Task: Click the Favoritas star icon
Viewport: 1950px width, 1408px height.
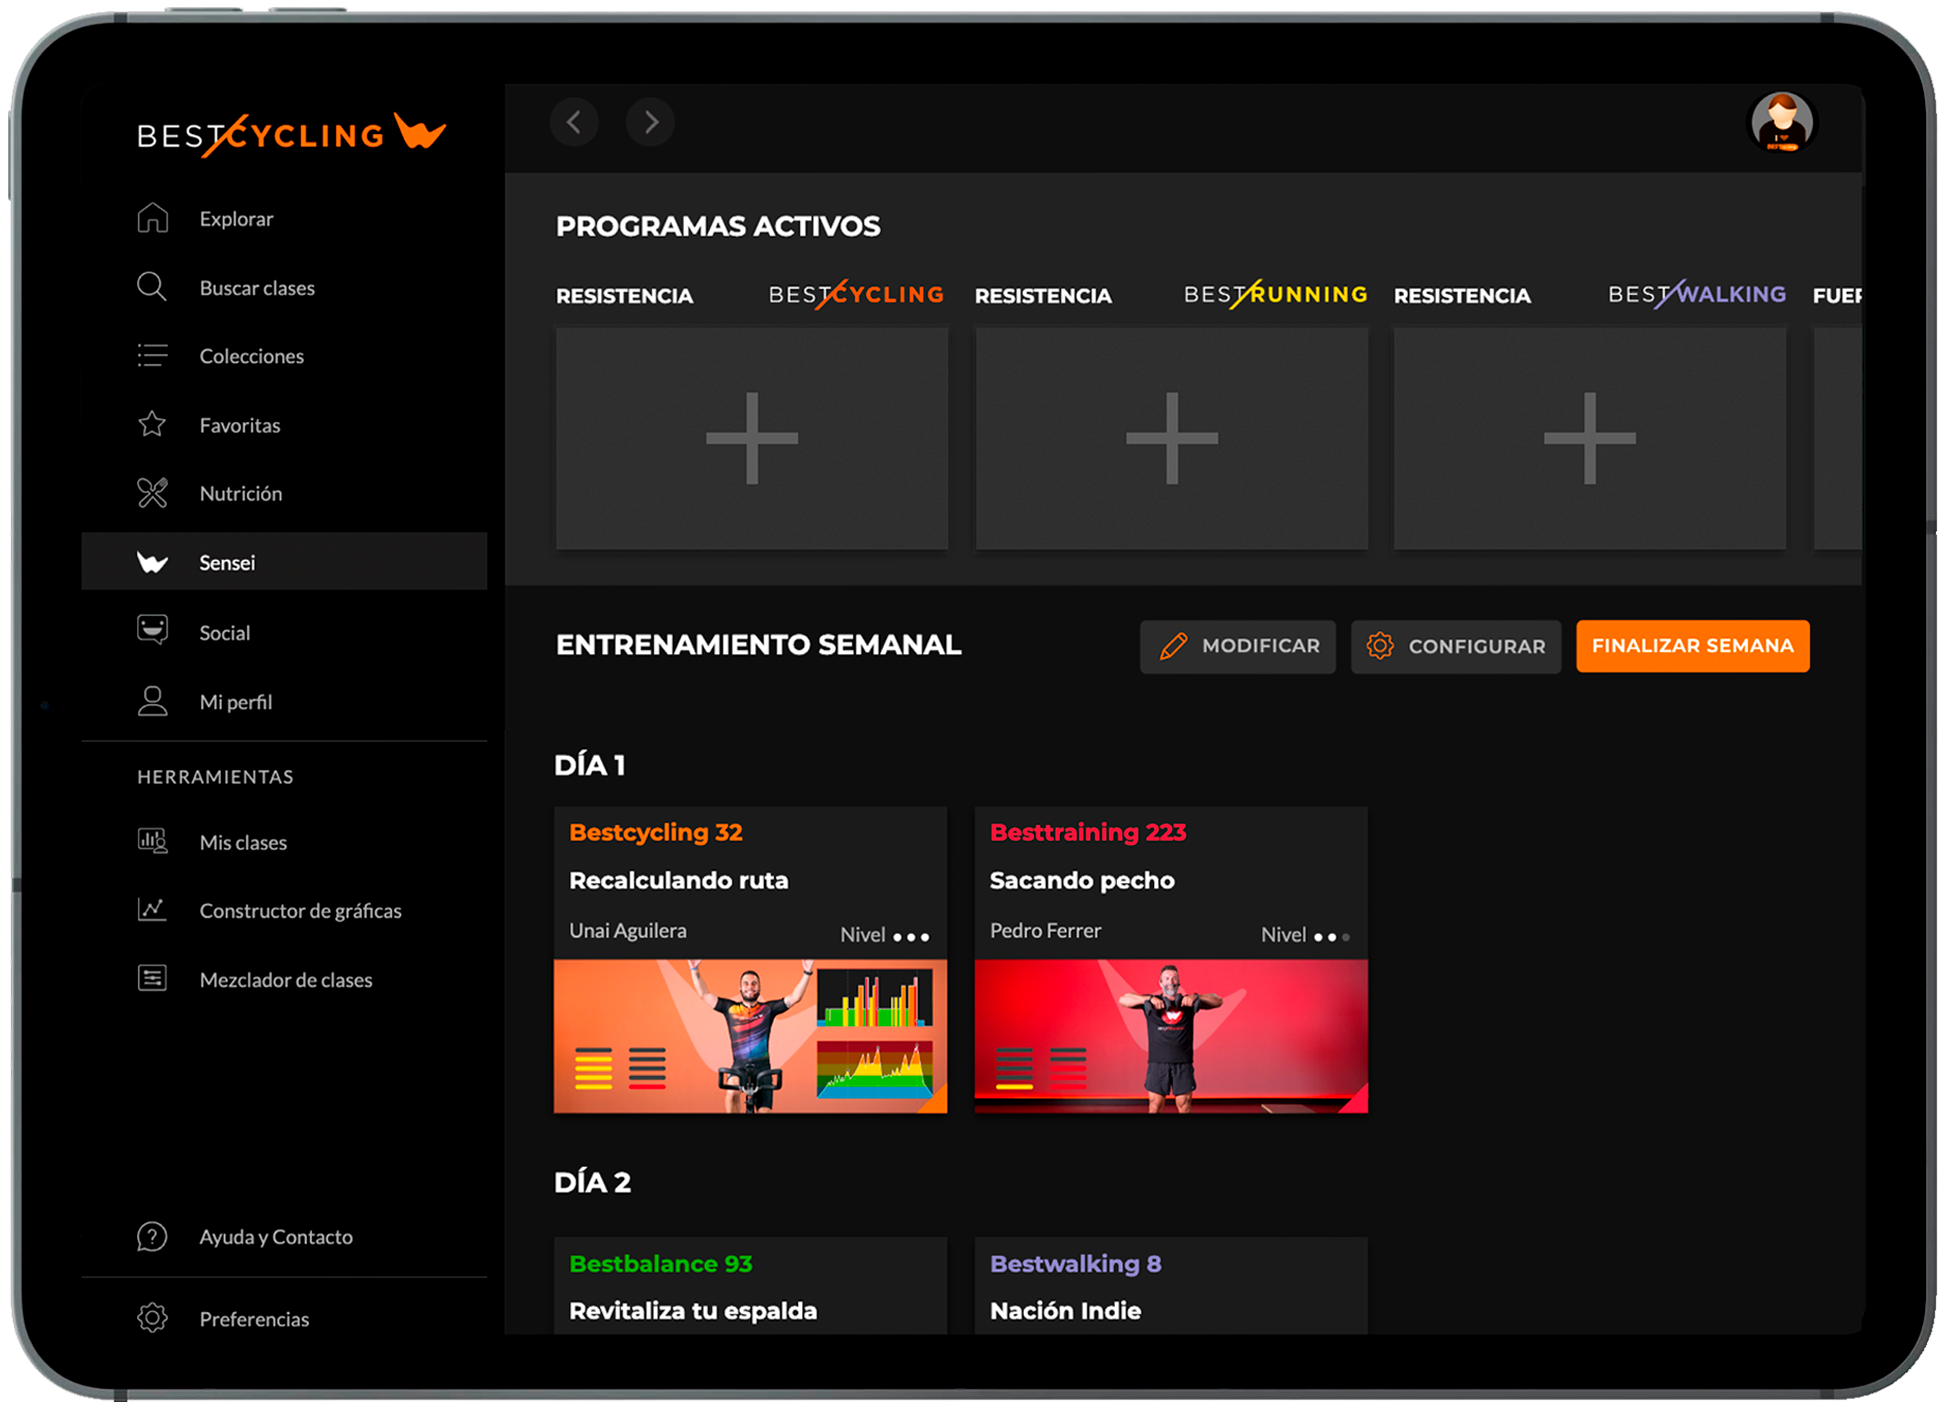Action: click(x=152, y=424)
